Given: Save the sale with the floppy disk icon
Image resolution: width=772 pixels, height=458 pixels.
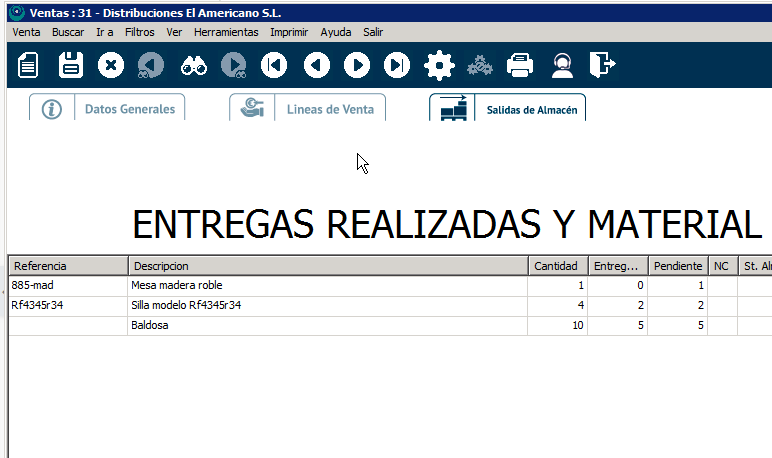Looking at the screenshot, I should (x=71, y=66).
